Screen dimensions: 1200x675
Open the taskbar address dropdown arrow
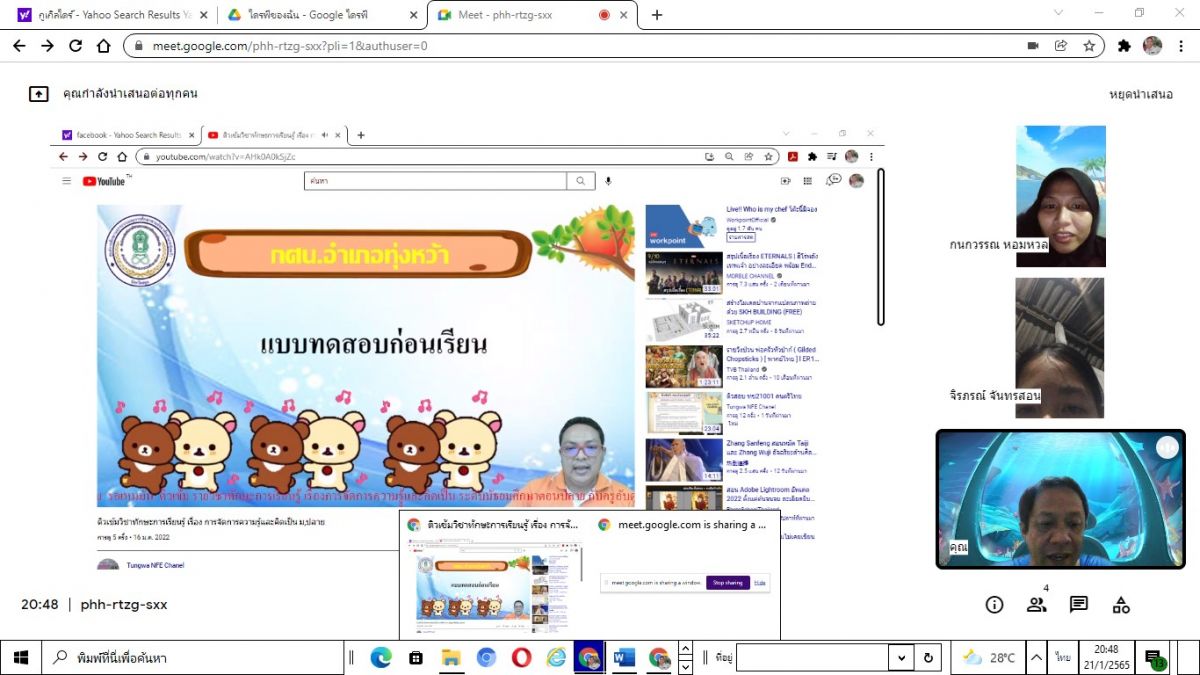point(902,657)
